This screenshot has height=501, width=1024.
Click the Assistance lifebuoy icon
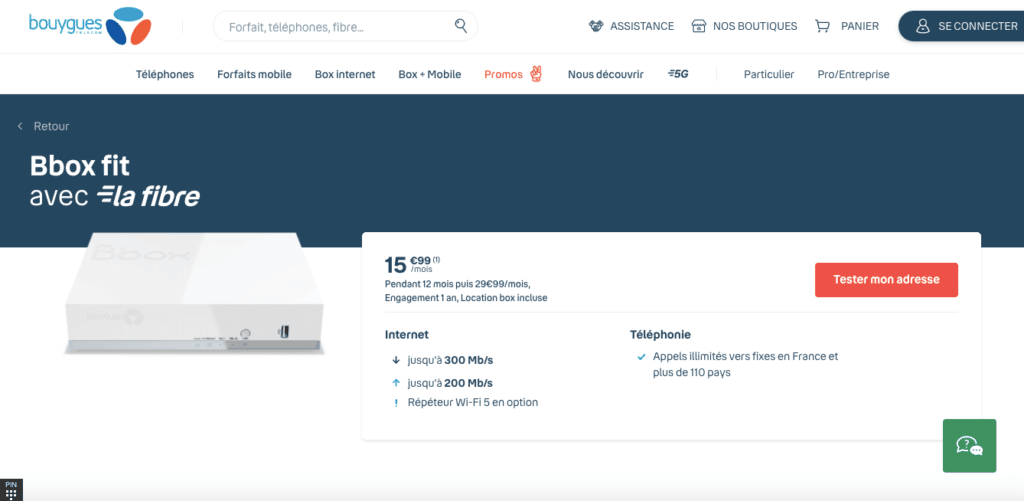click(x=596, y=26)
